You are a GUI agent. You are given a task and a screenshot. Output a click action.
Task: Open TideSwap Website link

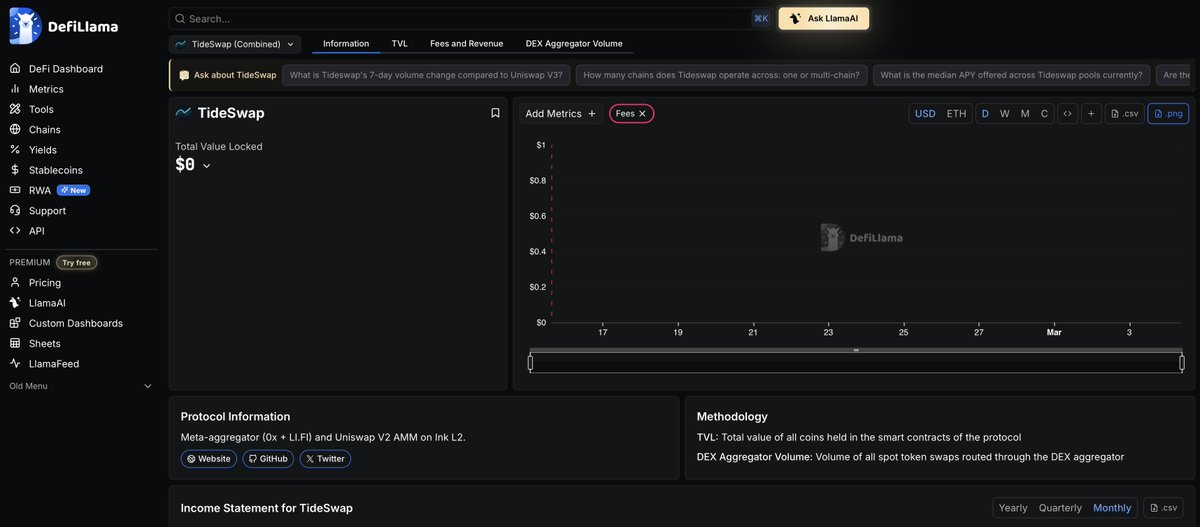(209, 459)
